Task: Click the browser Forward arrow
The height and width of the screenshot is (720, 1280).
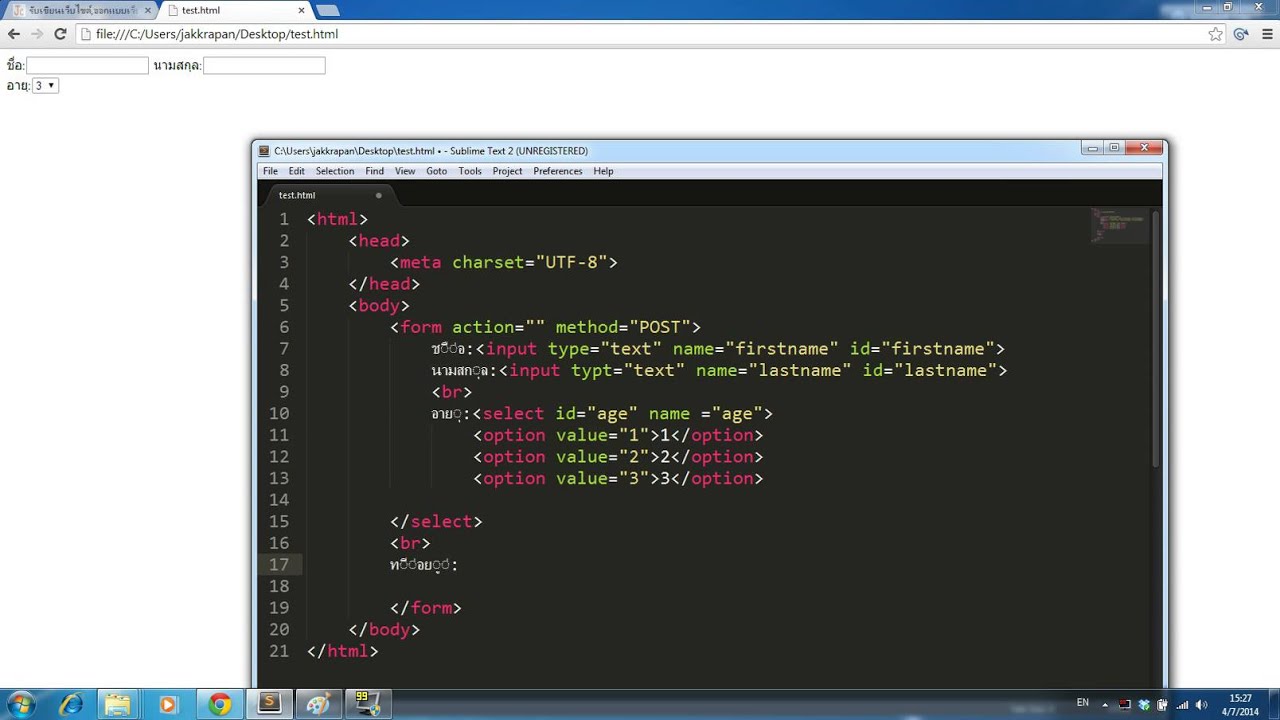Action: [37, 34]
